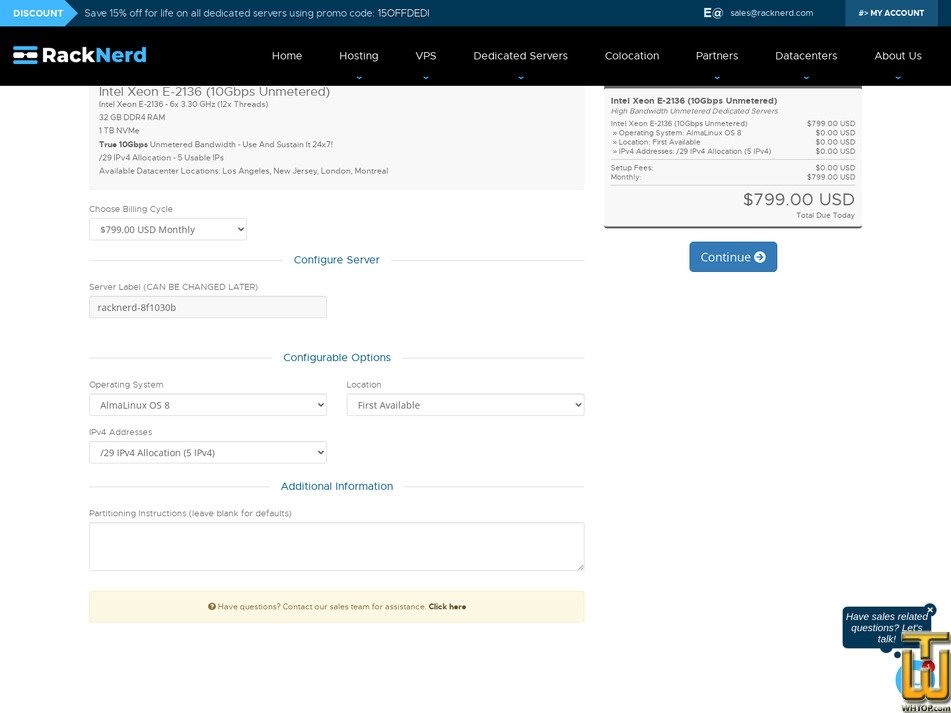Click the Continue button
Image resolution: width=951 pixels, height=713 pixels.
pos(733,257)
